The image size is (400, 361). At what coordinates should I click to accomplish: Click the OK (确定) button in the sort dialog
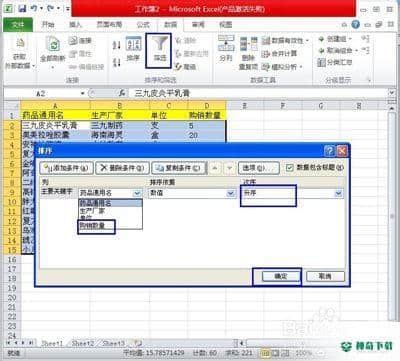coord(281,276)
